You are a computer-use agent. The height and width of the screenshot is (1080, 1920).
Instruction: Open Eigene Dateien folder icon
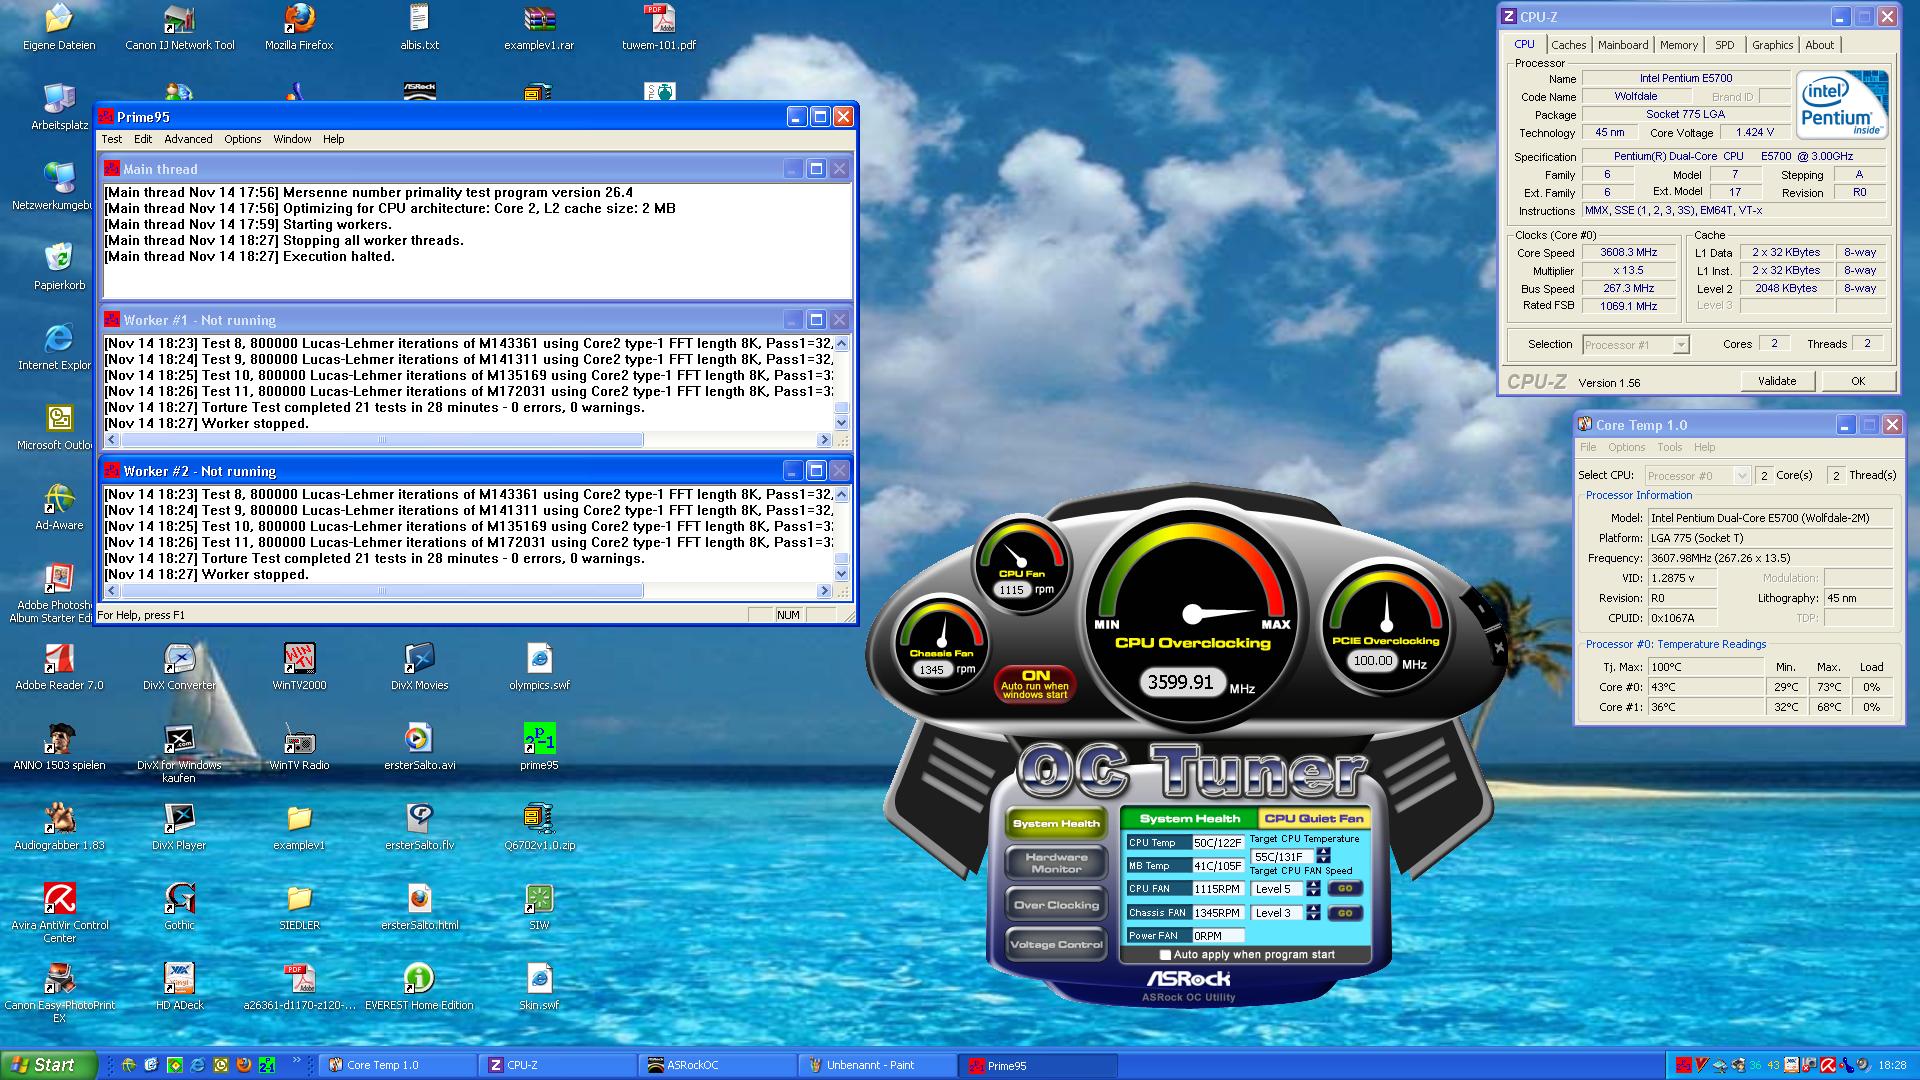[x=59, y=26]
